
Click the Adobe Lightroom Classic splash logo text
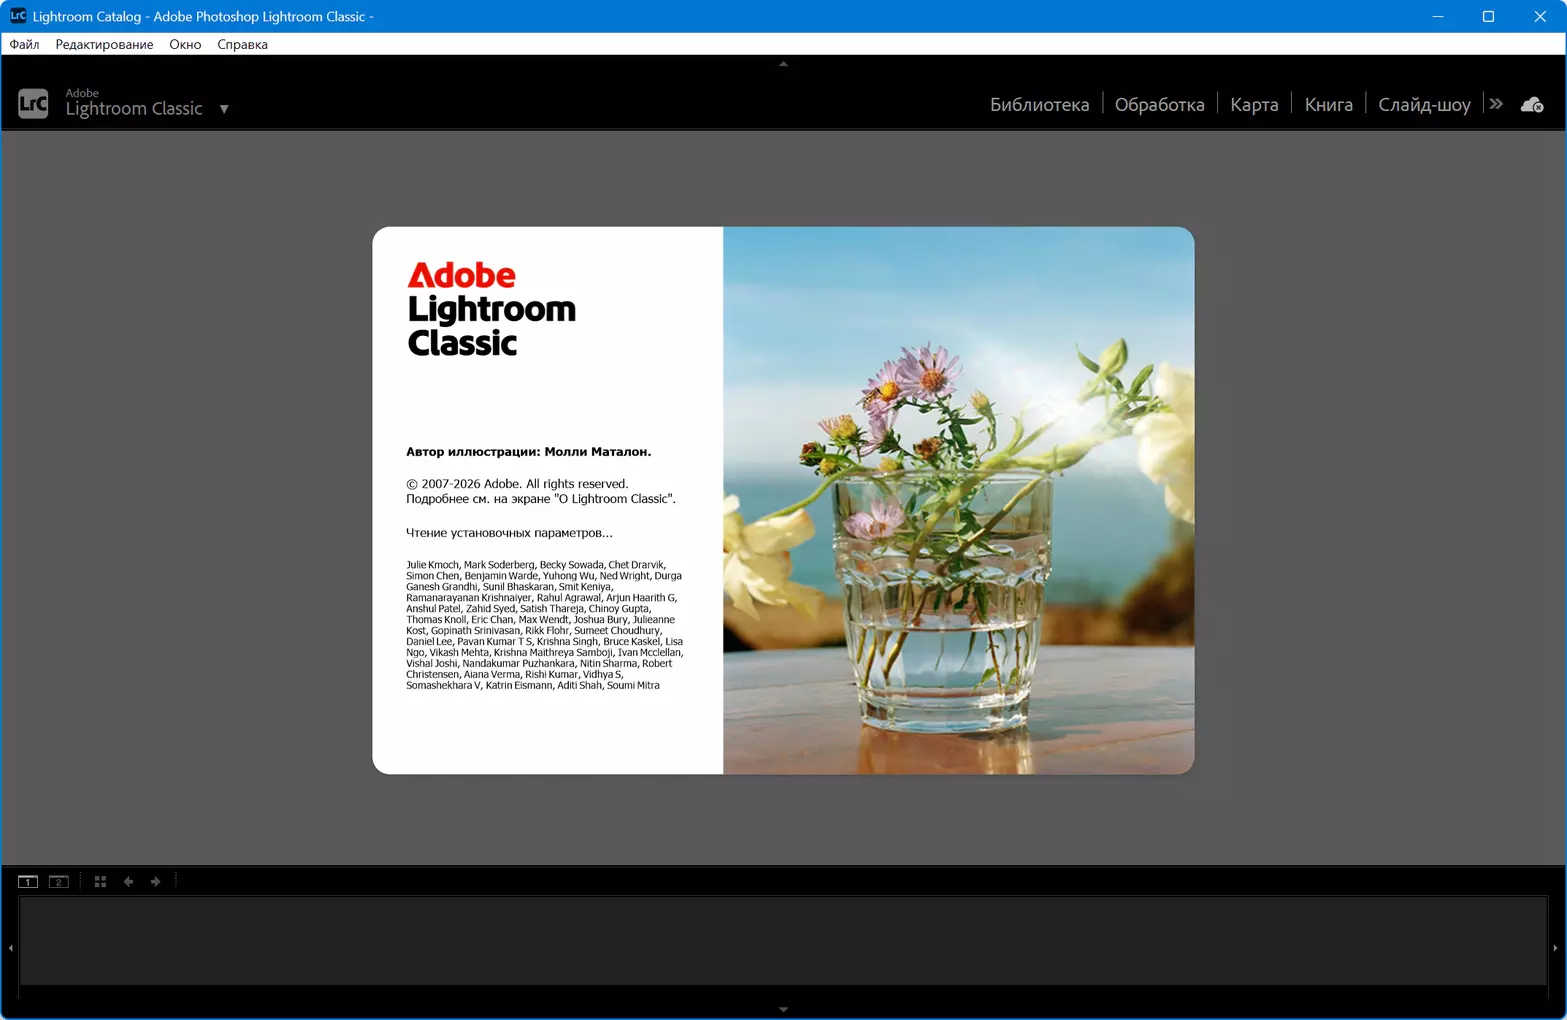pyautogui.click(x=491, y=309)
